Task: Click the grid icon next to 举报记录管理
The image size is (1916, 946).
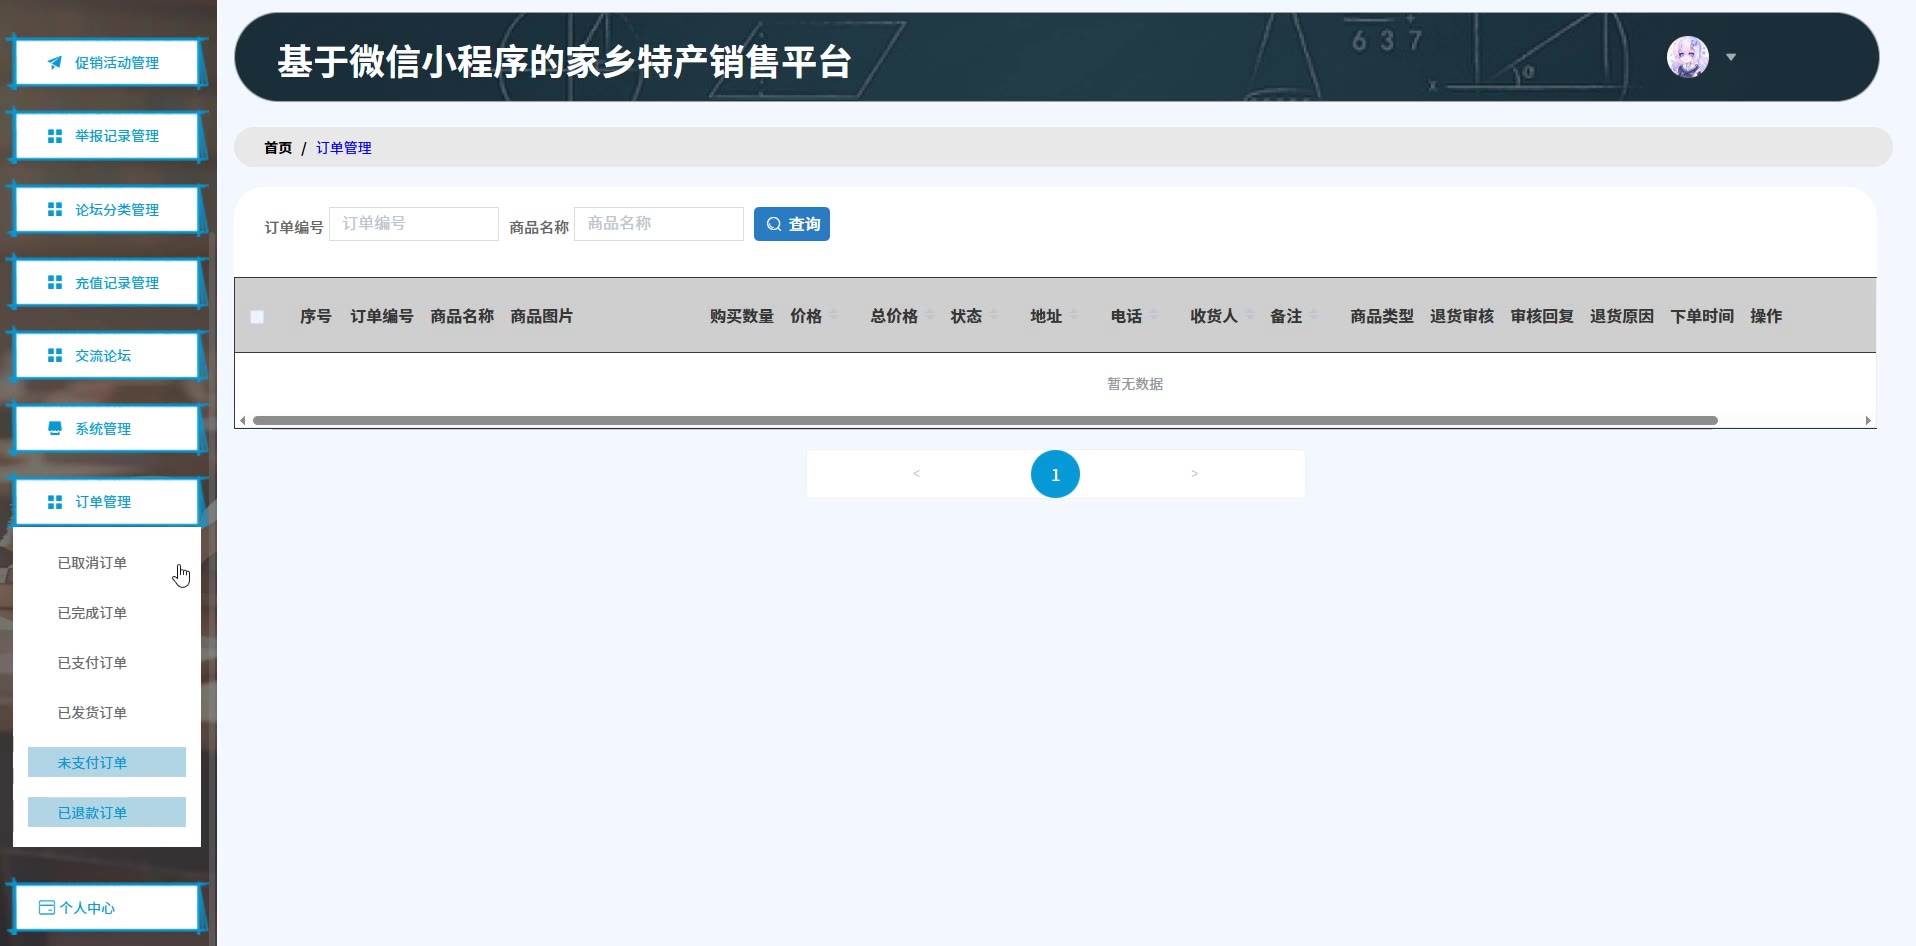Action: tap(55, 136)
